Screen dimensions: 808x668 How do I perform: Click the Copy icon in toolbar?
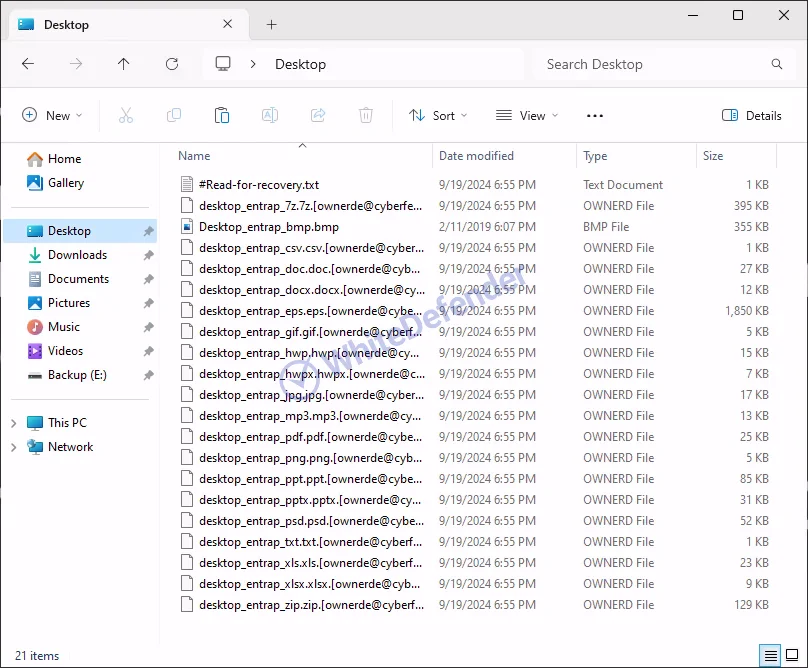[x=174, y=116]
